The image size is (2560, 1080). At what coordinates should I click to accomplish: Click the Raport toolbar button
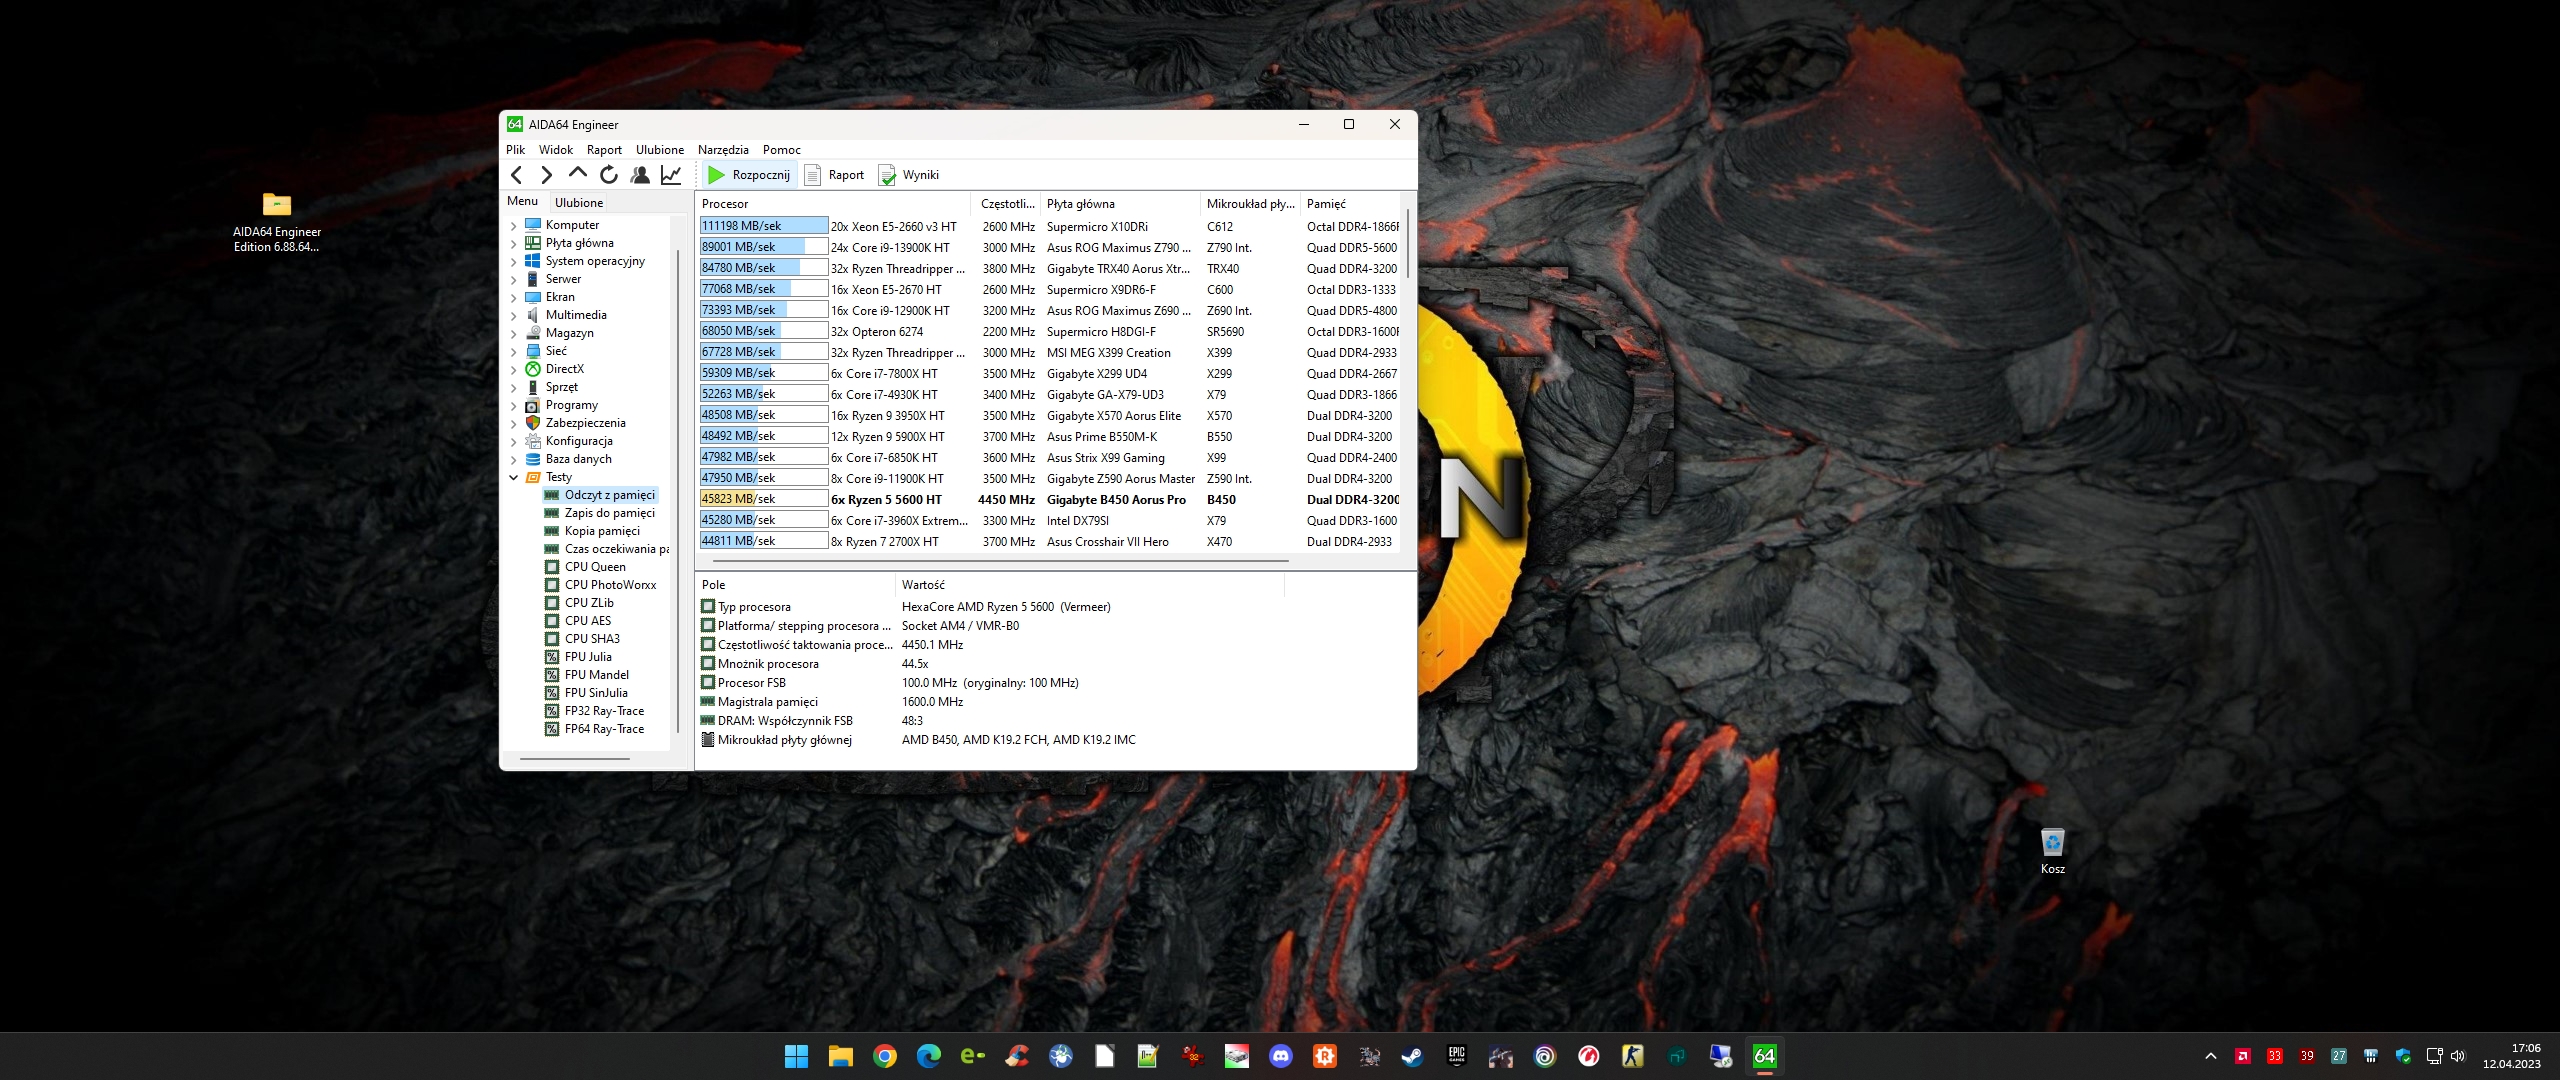835,175
